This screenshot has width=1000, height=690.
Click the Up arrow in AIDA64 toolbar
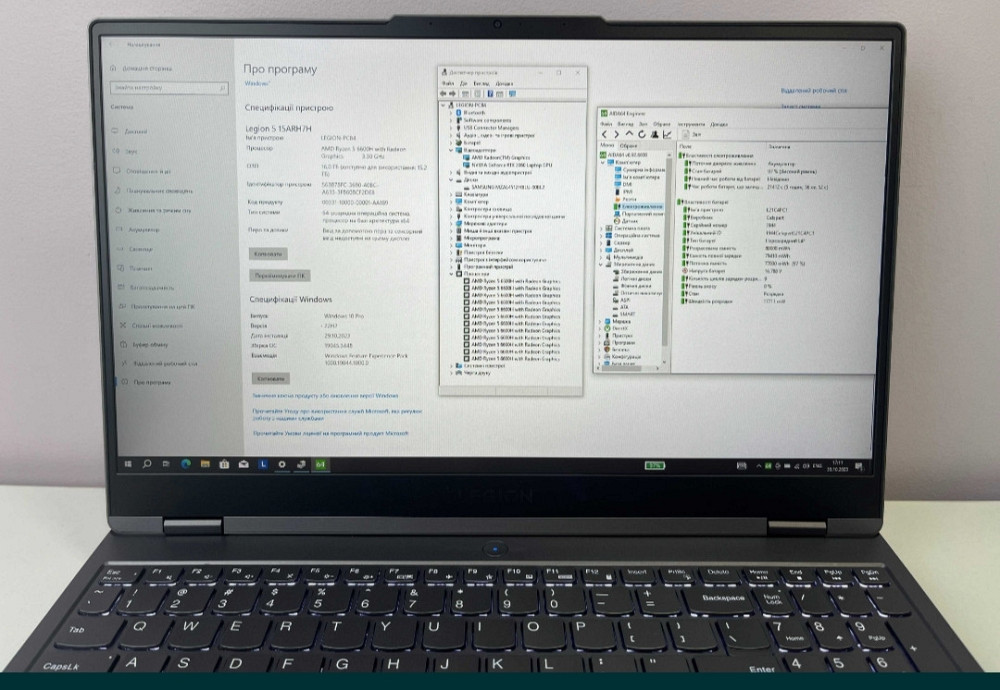(x=628, y=133)
